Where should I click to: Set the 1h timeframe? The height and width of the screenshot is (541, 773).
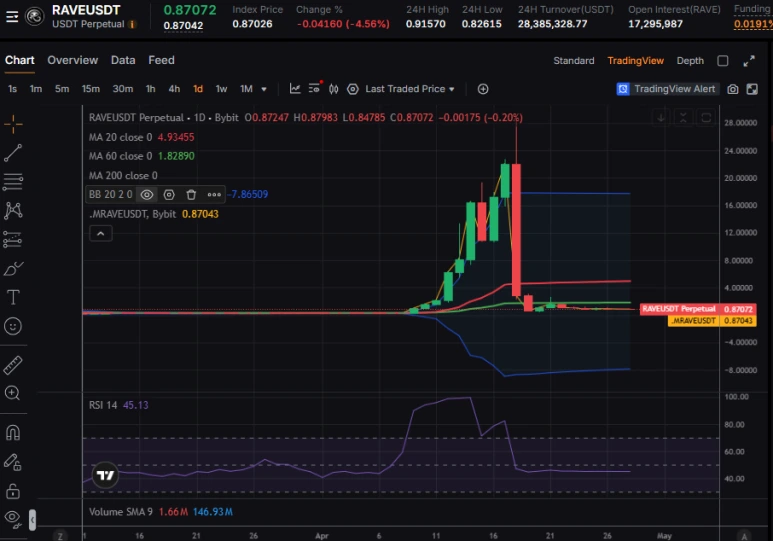[x=150, y=89]
